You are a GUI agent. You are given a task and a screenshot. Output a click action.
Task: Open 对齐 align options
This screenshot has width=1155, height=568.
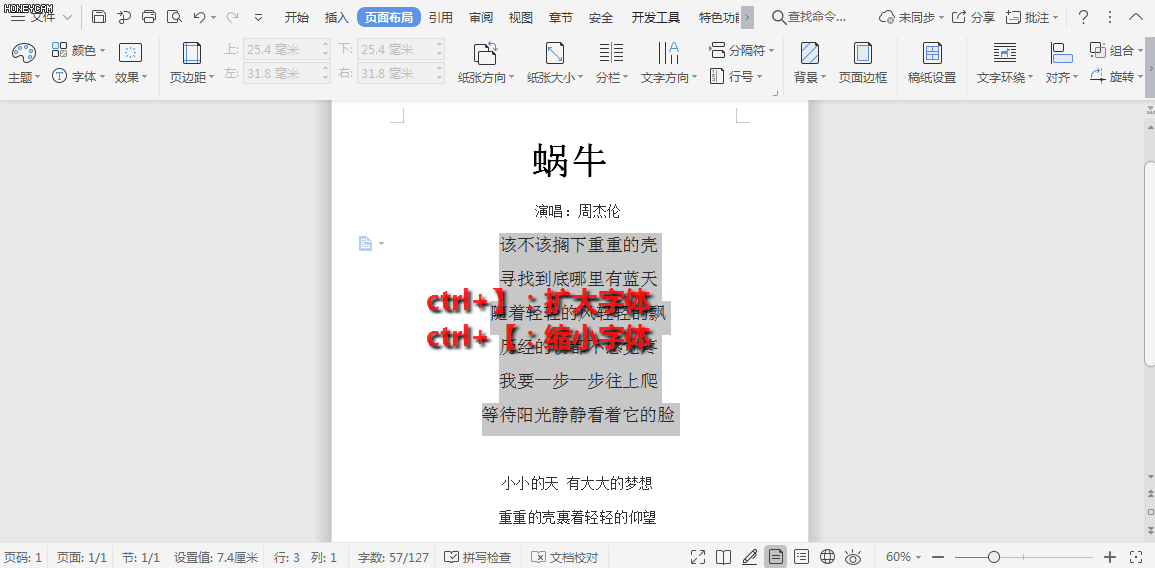pos(1061,62)
